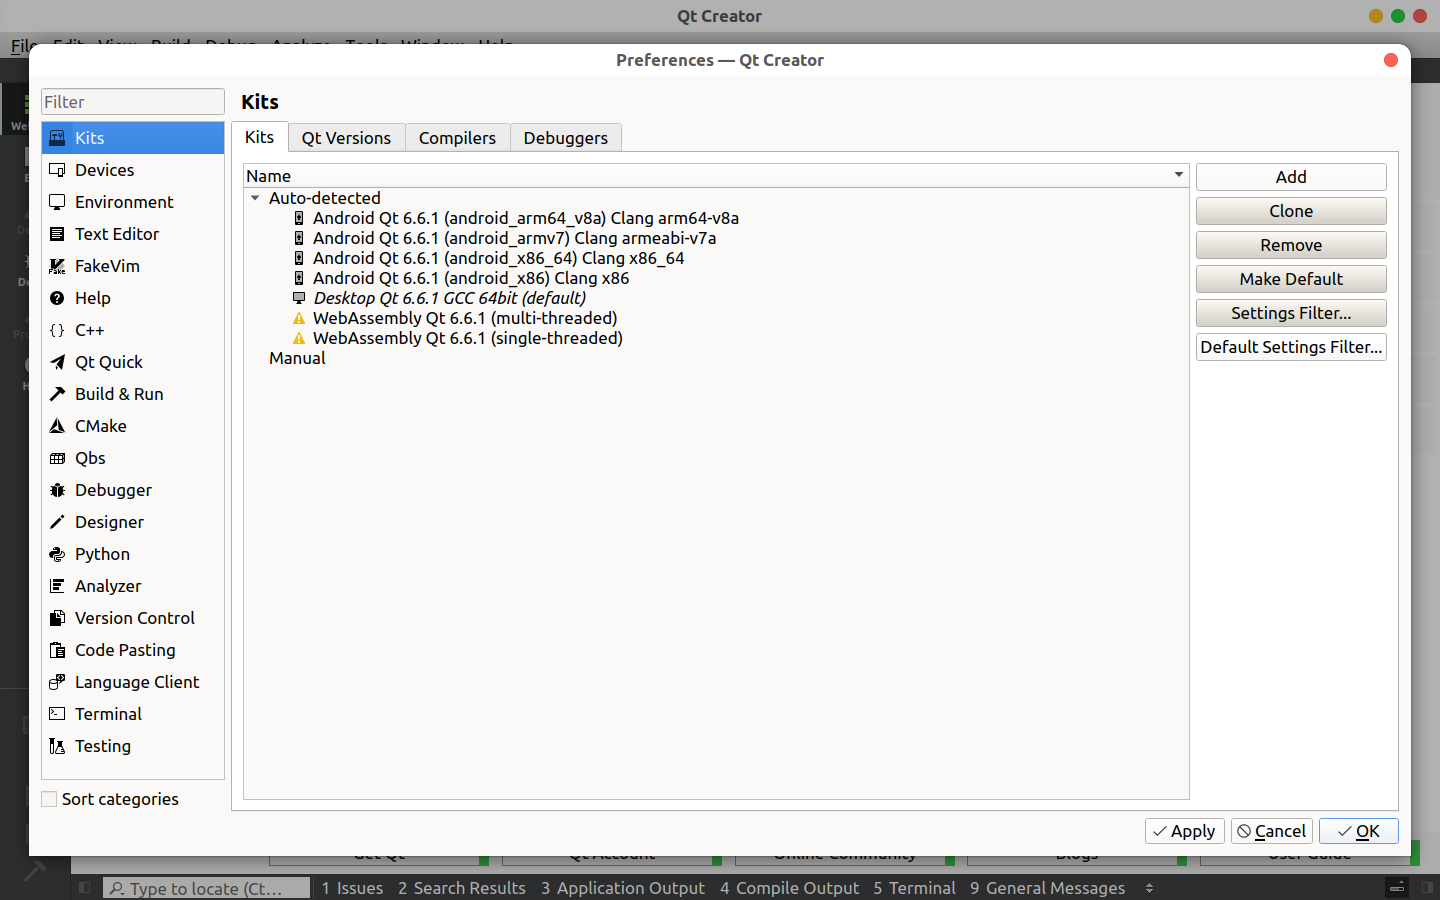The width and height of the screenshot is (1440, 900).
Task: Toggle the left sidebar button in status bar
Action: coord(85,888)
